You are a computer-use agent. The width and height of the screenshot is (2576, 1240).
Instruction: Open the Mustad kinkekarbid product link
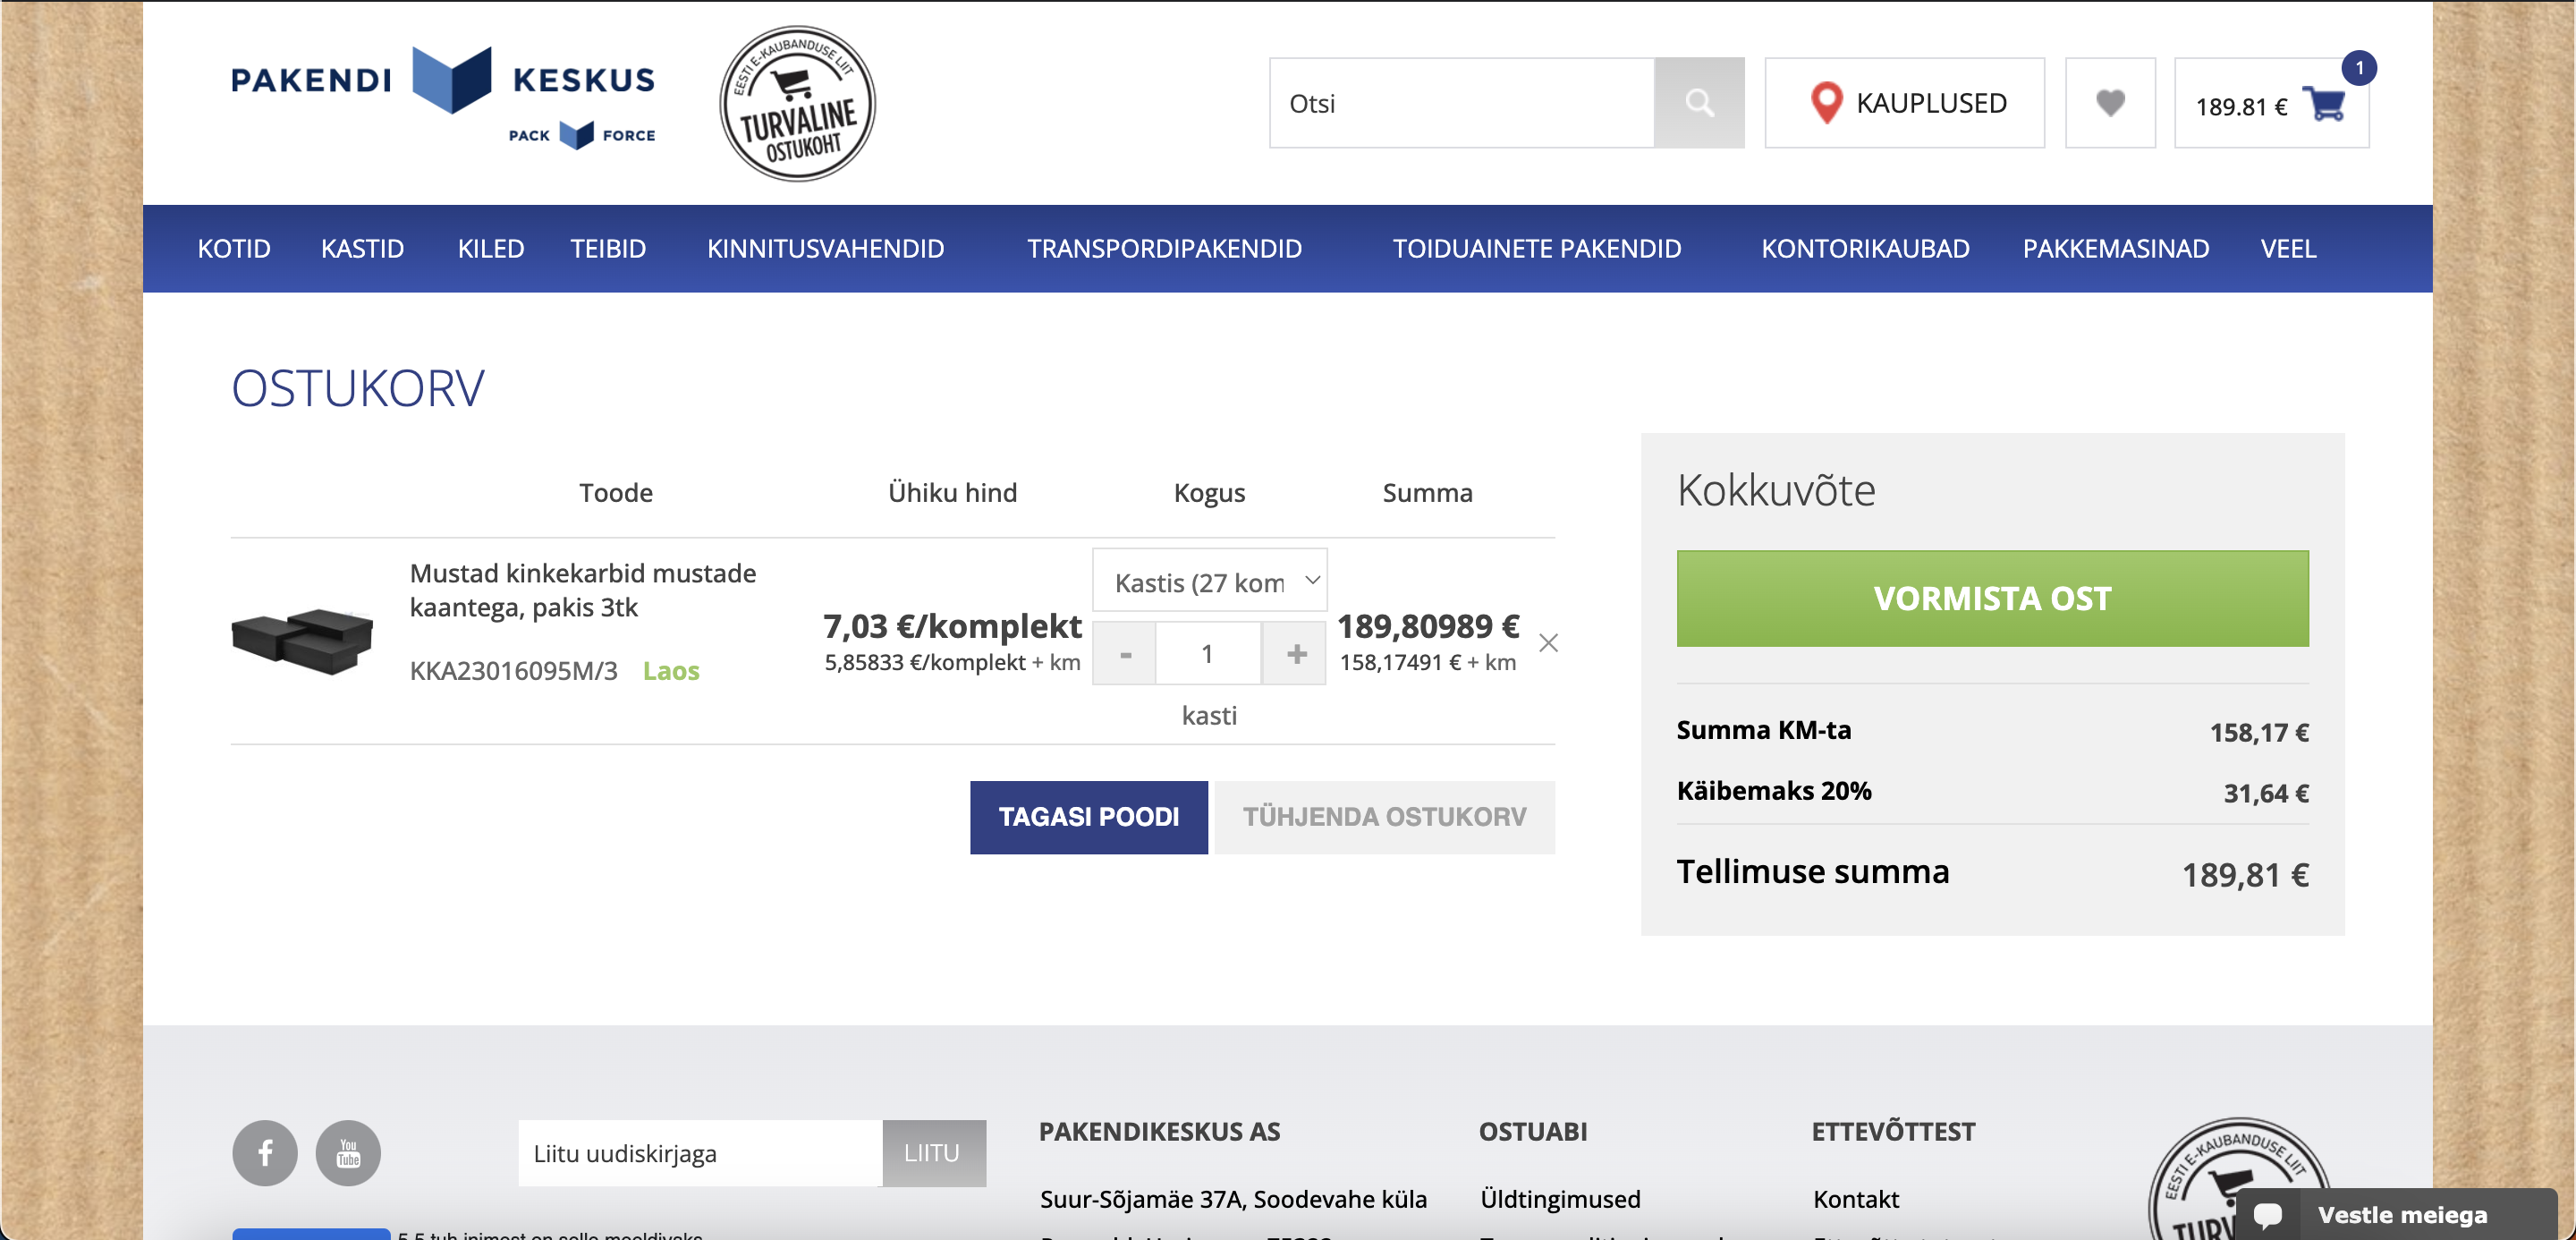(x=583, y=590)
